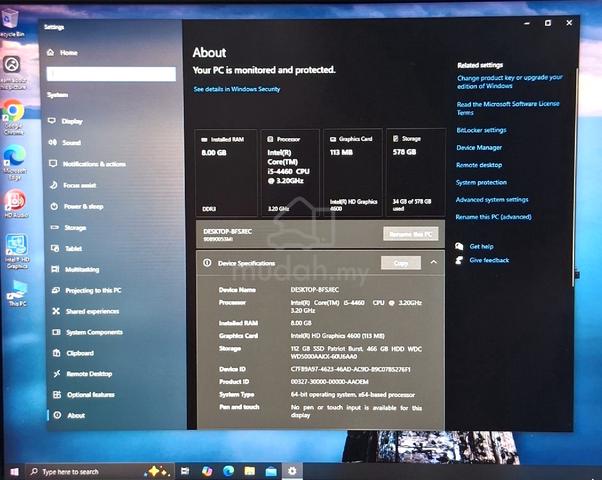This screenshot has height=480, width=602.
Task: Open Edge from the taskbar
Action: 228,471
